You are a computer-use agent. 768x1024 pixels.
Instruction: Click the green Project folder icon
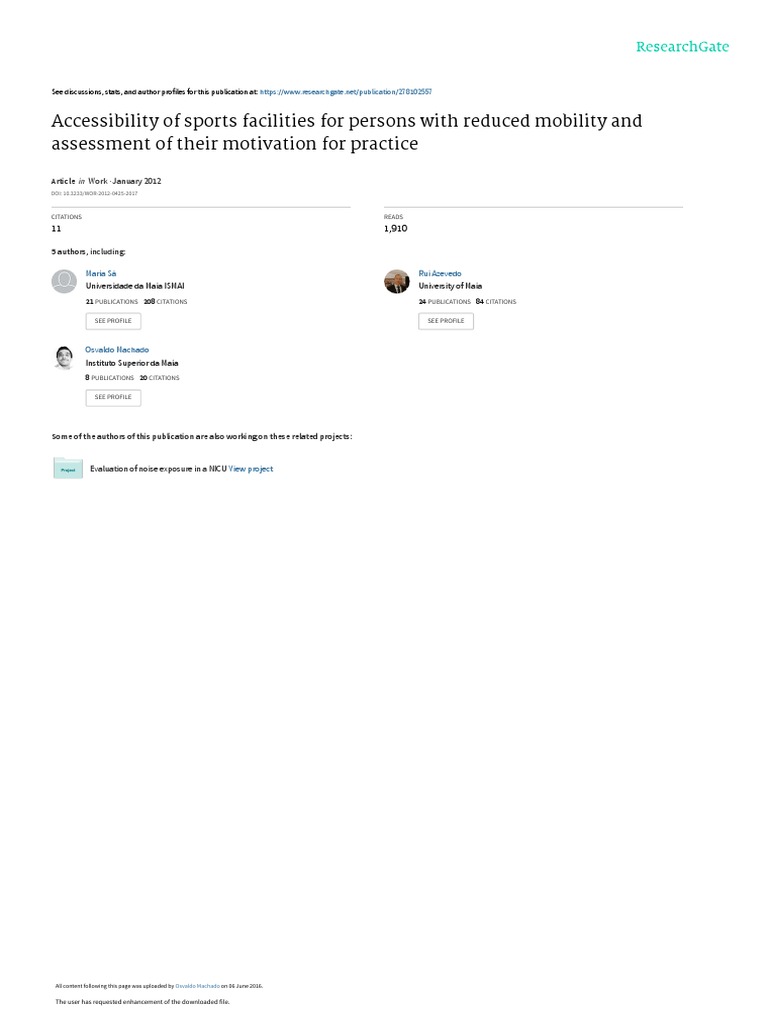tap(67, 468)
